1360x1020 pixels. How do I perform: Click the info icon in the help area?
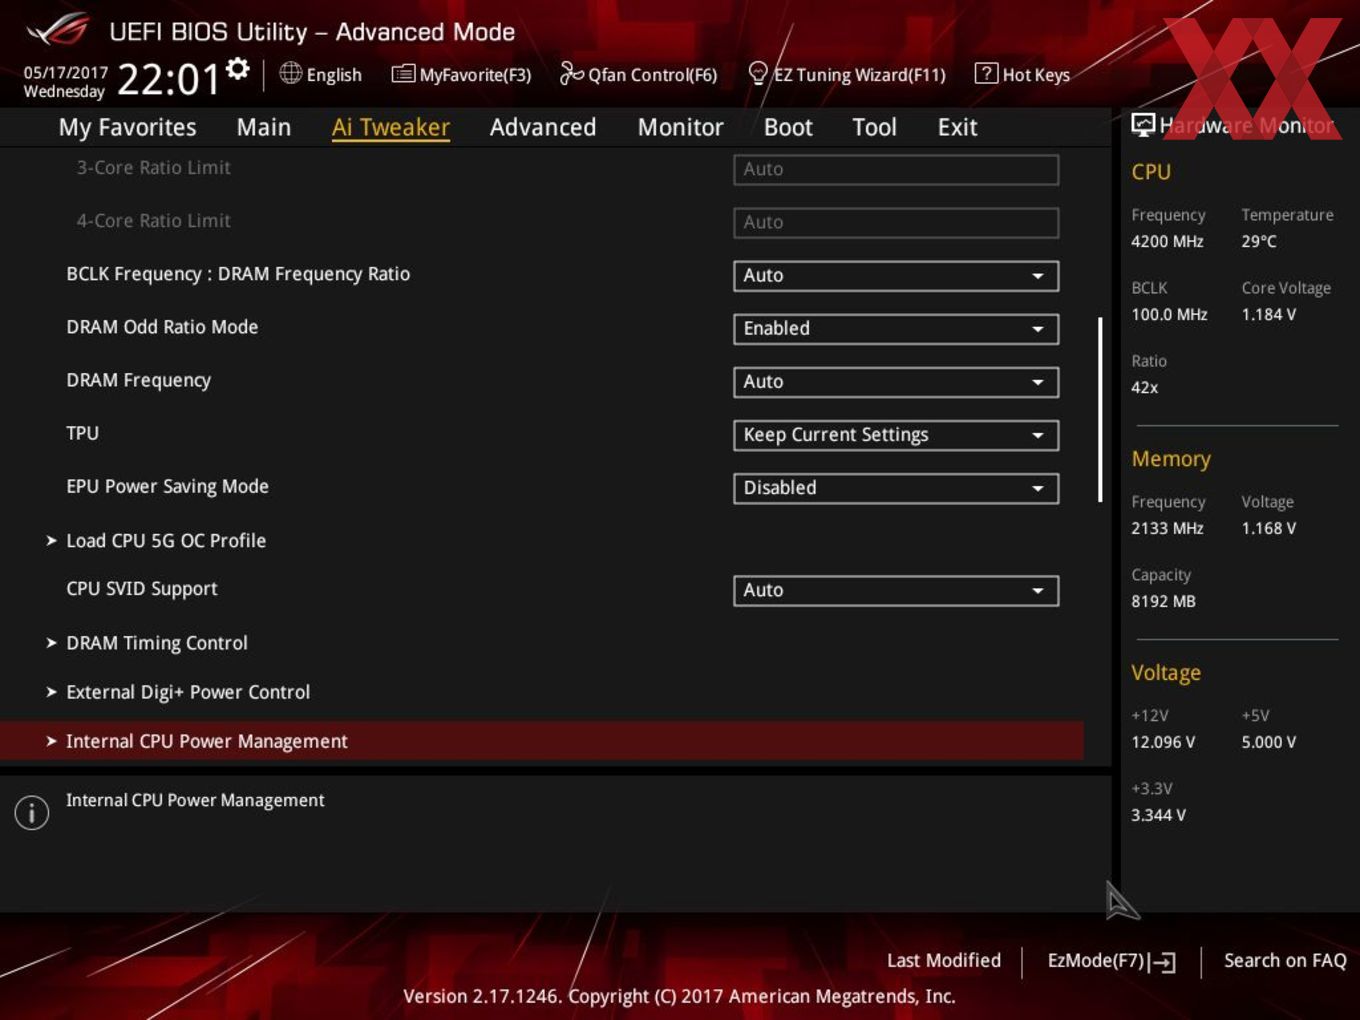tap(32, 812)
